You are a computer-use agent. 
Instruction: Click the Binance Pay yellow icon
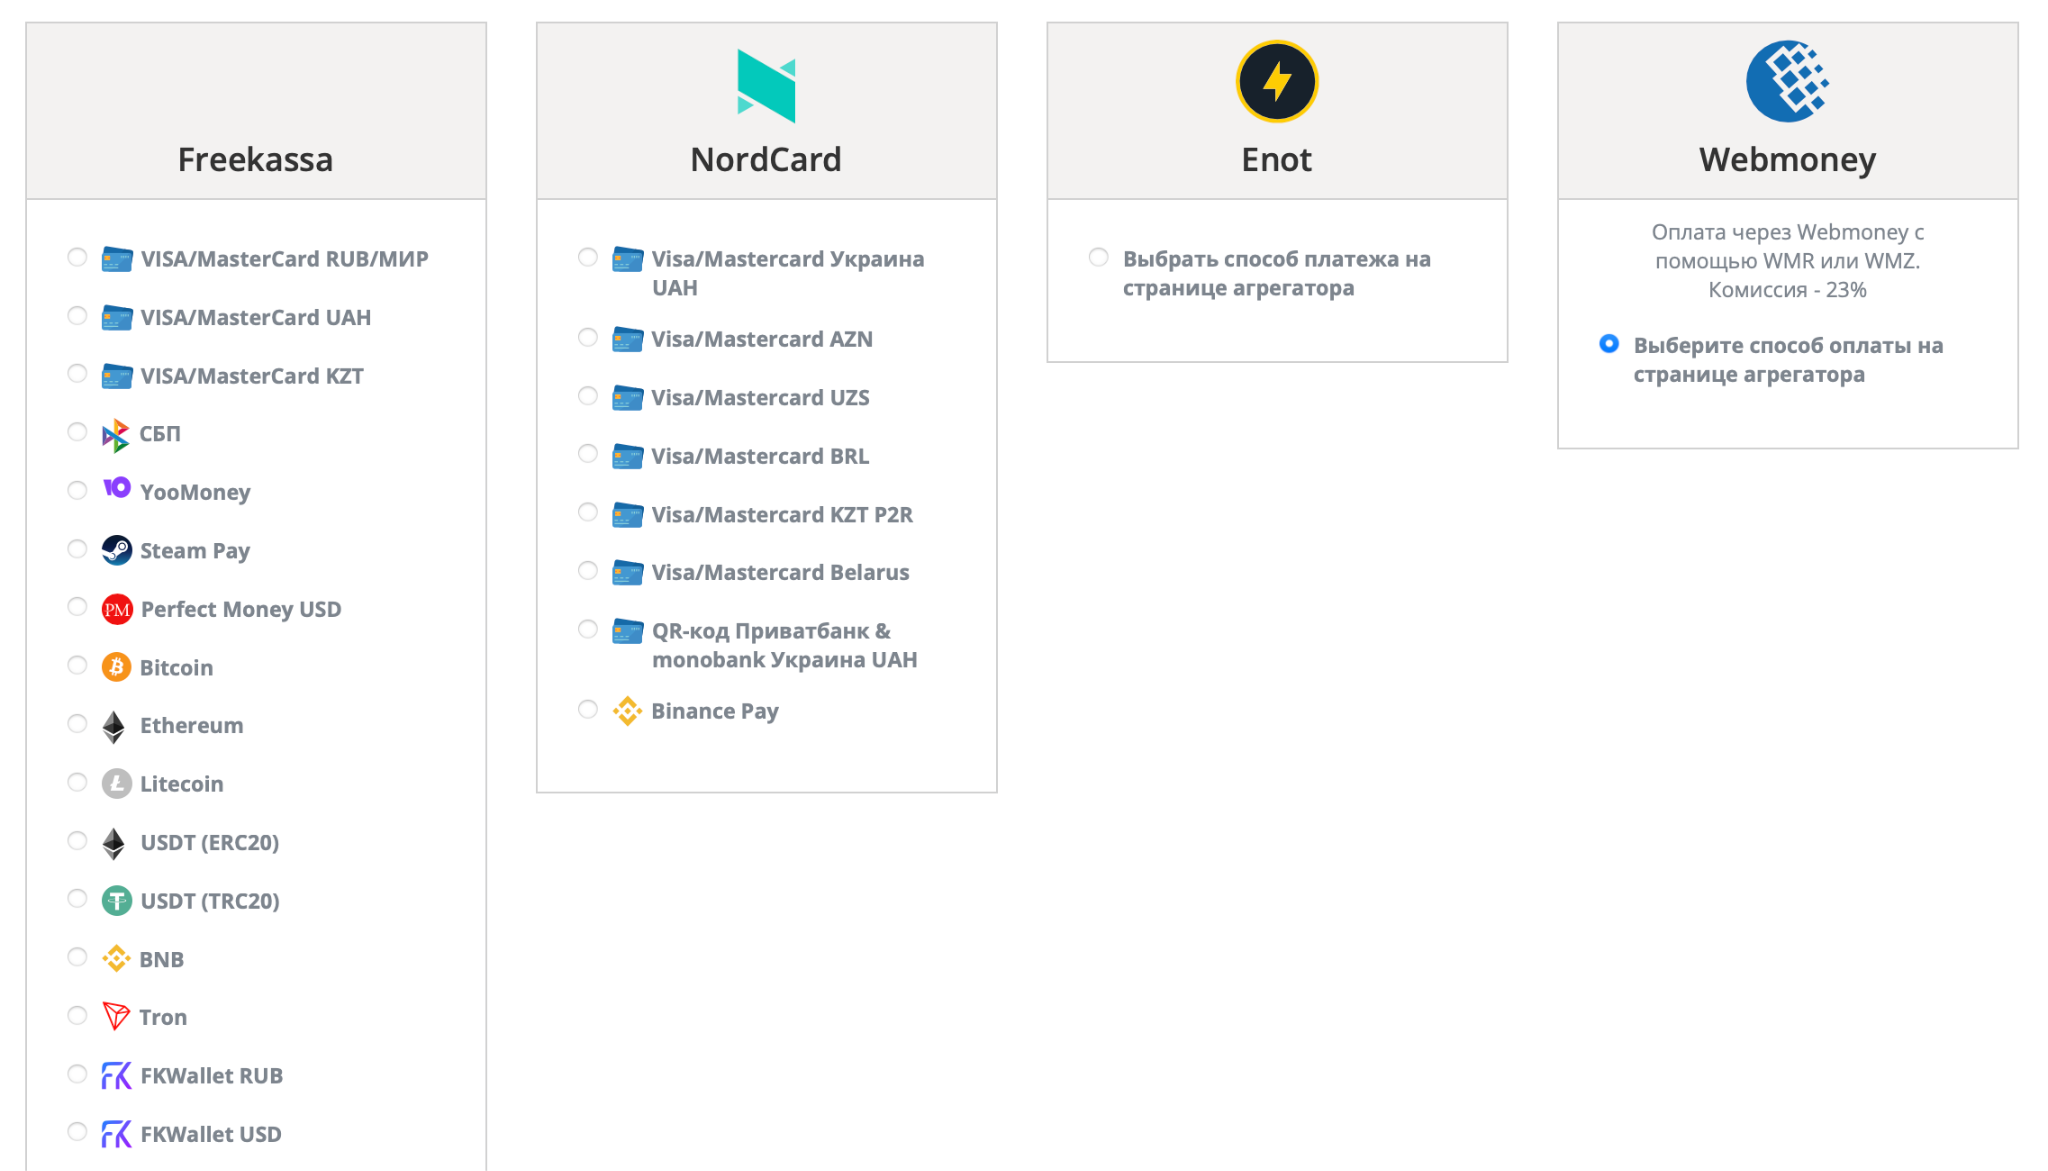[627, 711]
